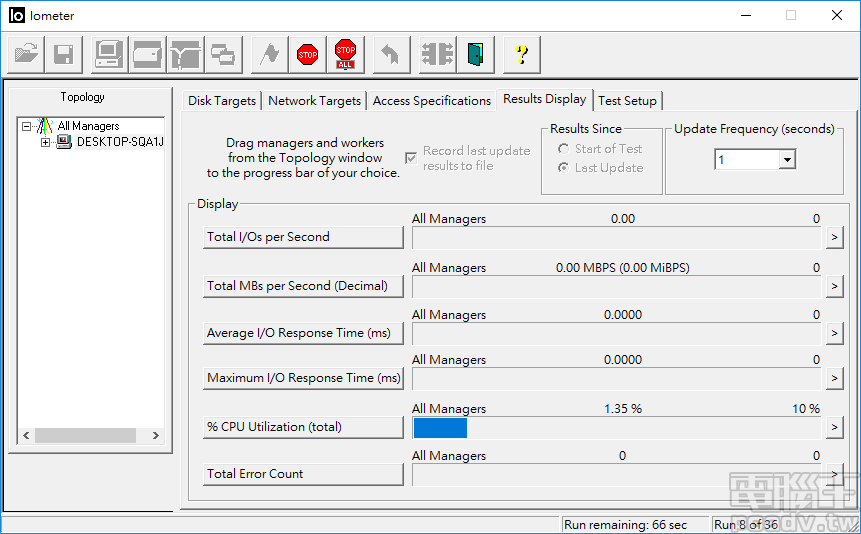The width and height of the screenshot is (861, 534).
Task: Open chart arrow for Average I/O Response Time
Action: [x=835, y=333]
